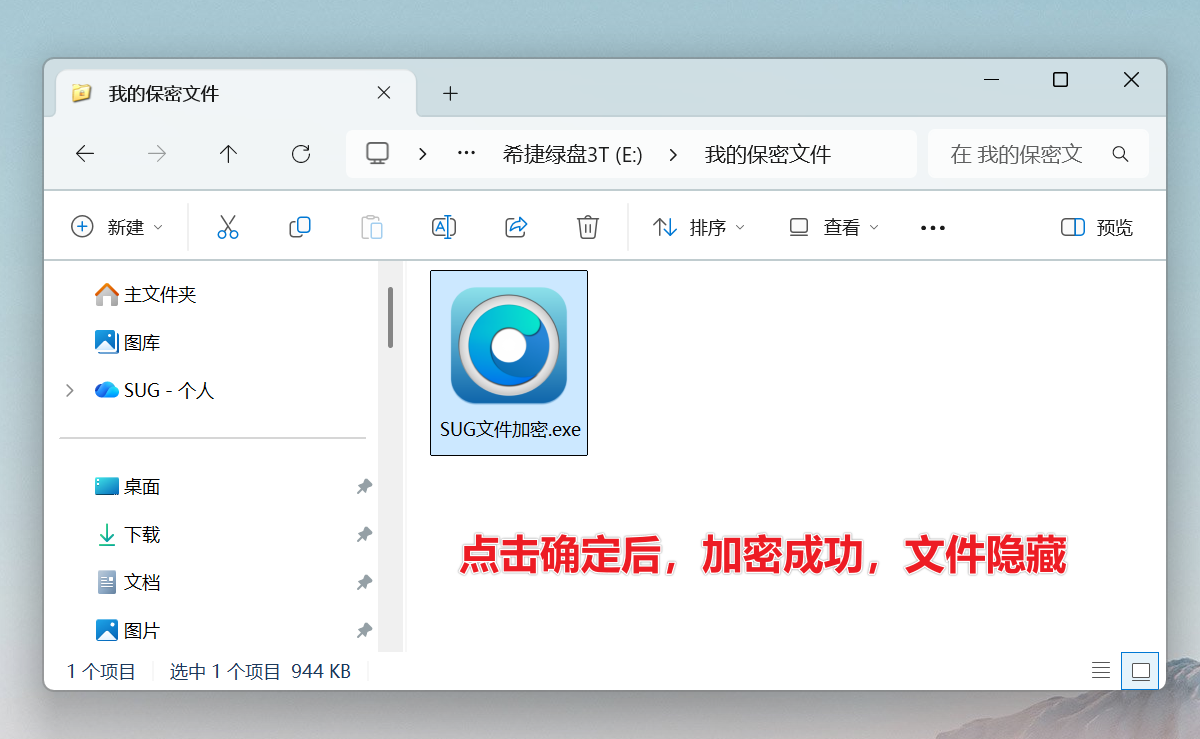
Task: Add a new tab
Action: pos(450,94)
